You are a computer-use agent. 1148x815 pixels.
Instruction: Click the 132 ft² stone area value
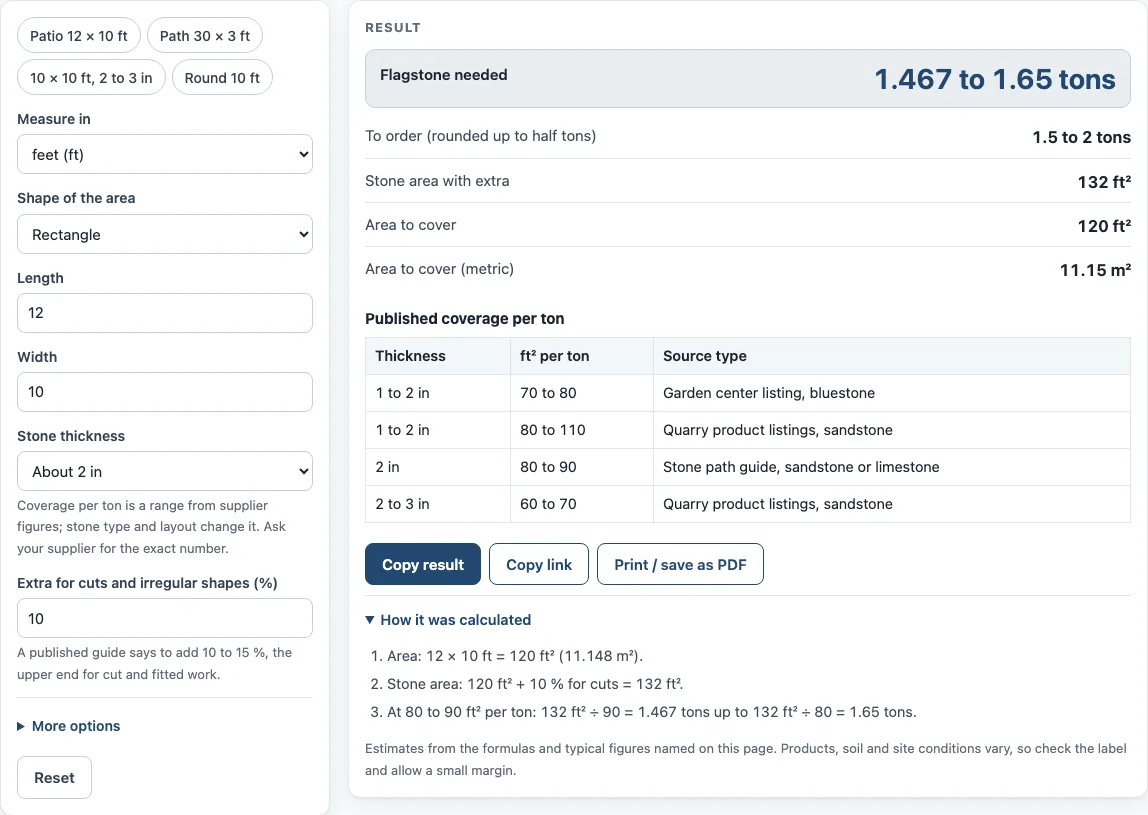[x=1104, y=182]
